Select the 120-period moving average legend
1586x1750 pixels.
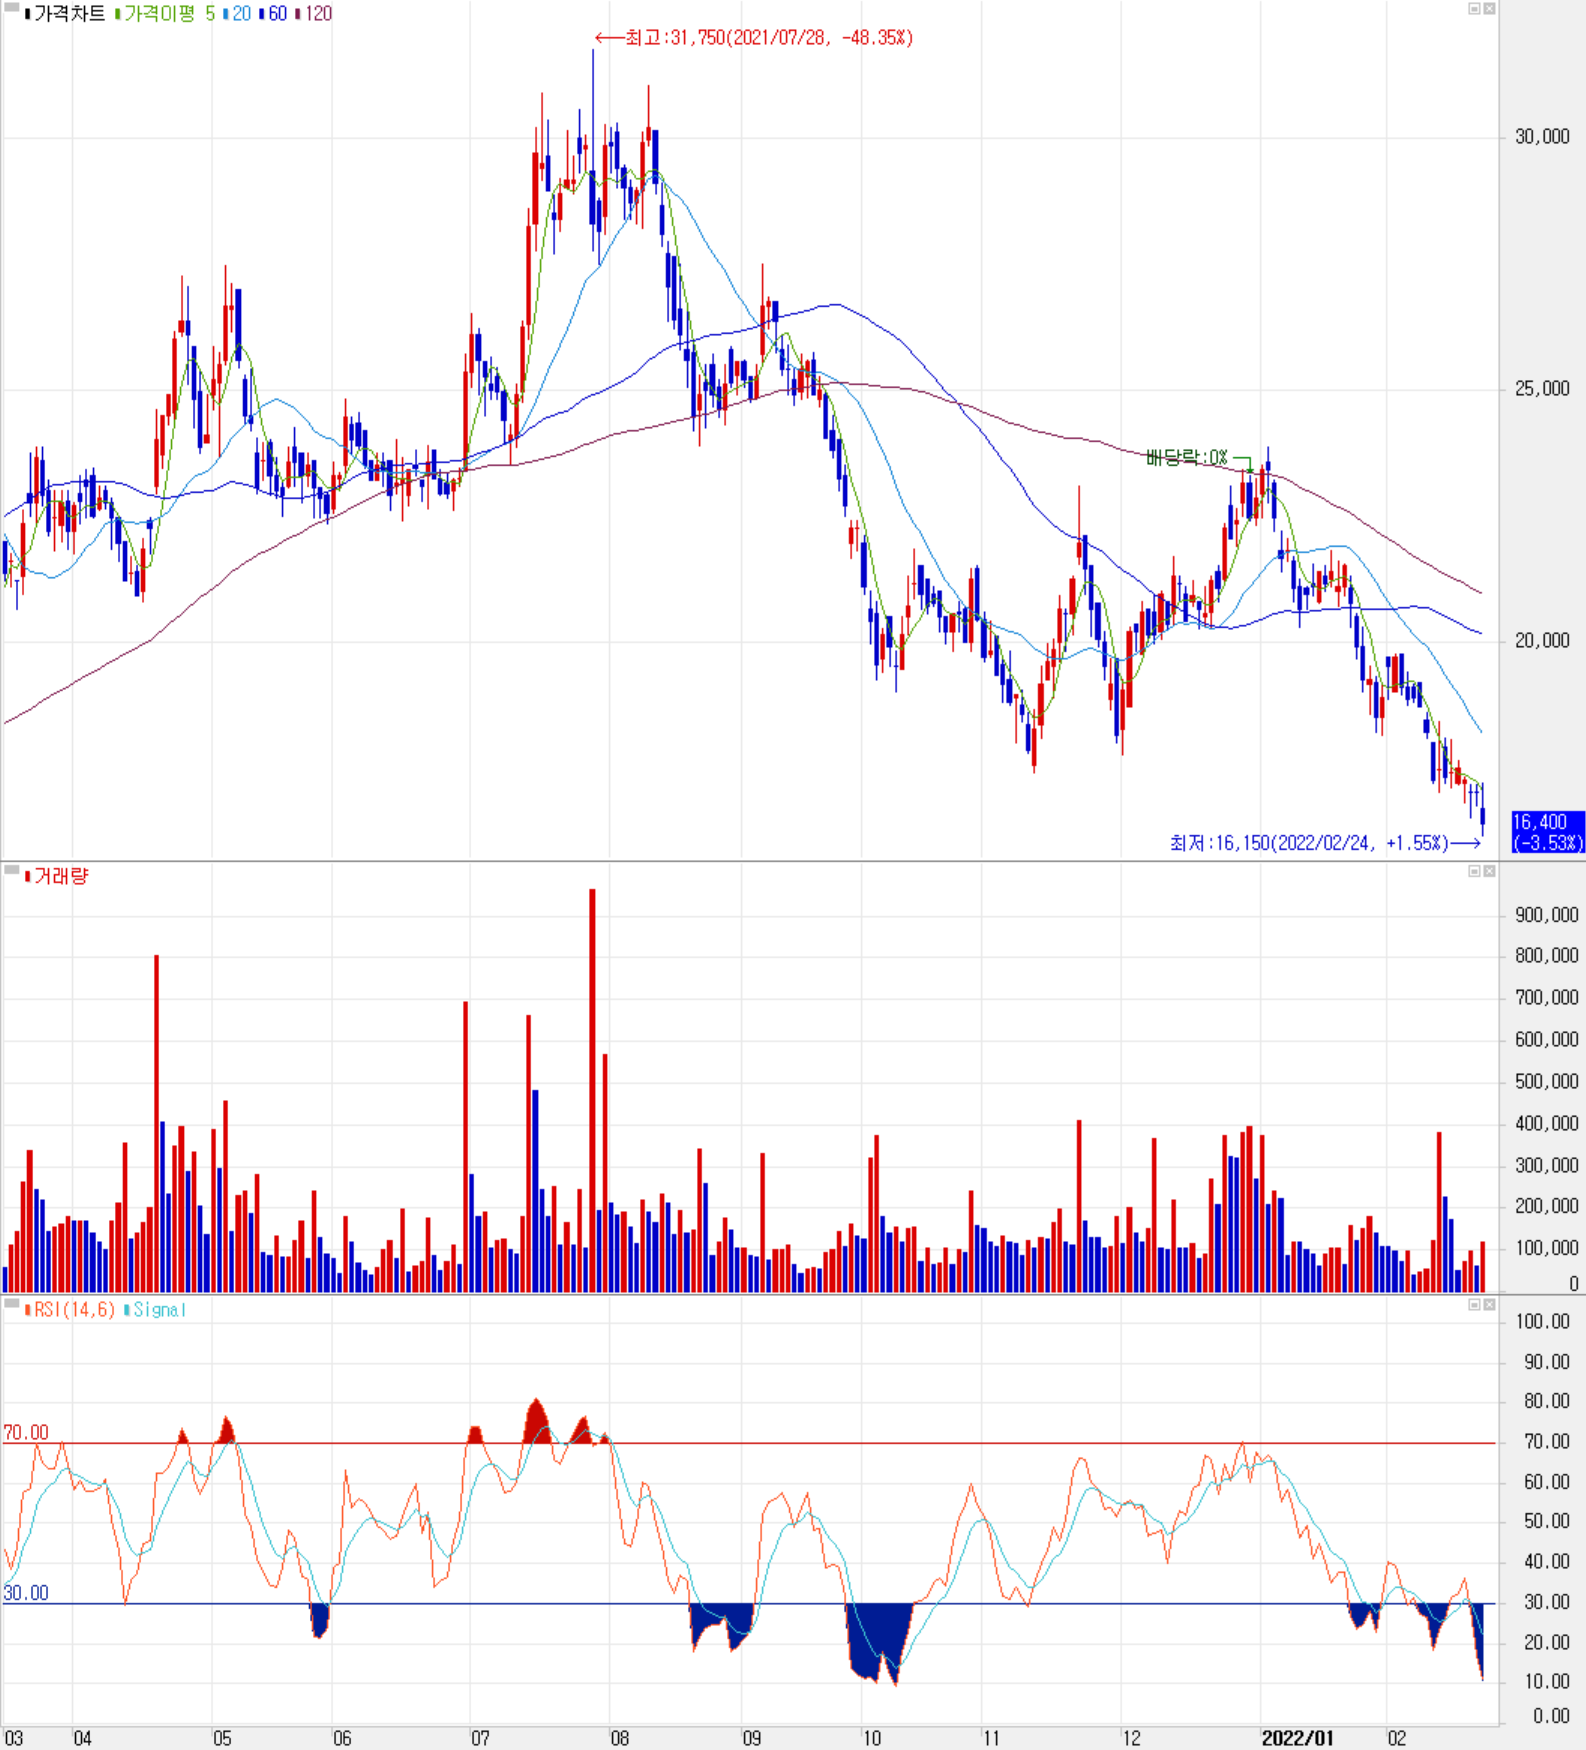pos(318,14)
